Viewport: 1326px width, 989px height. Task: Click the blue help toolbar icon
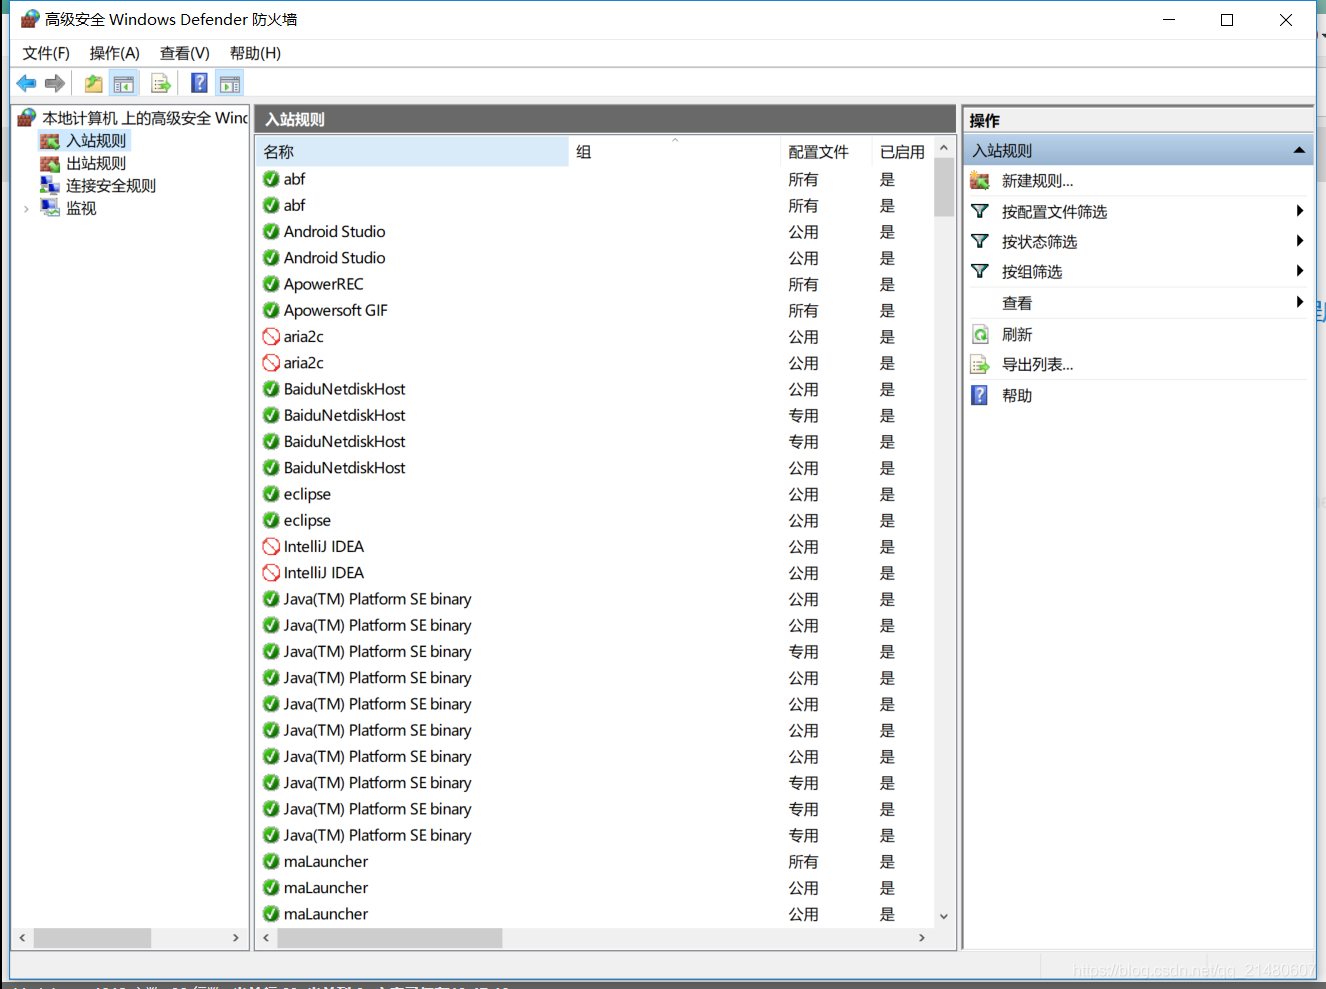click(200, 84)
